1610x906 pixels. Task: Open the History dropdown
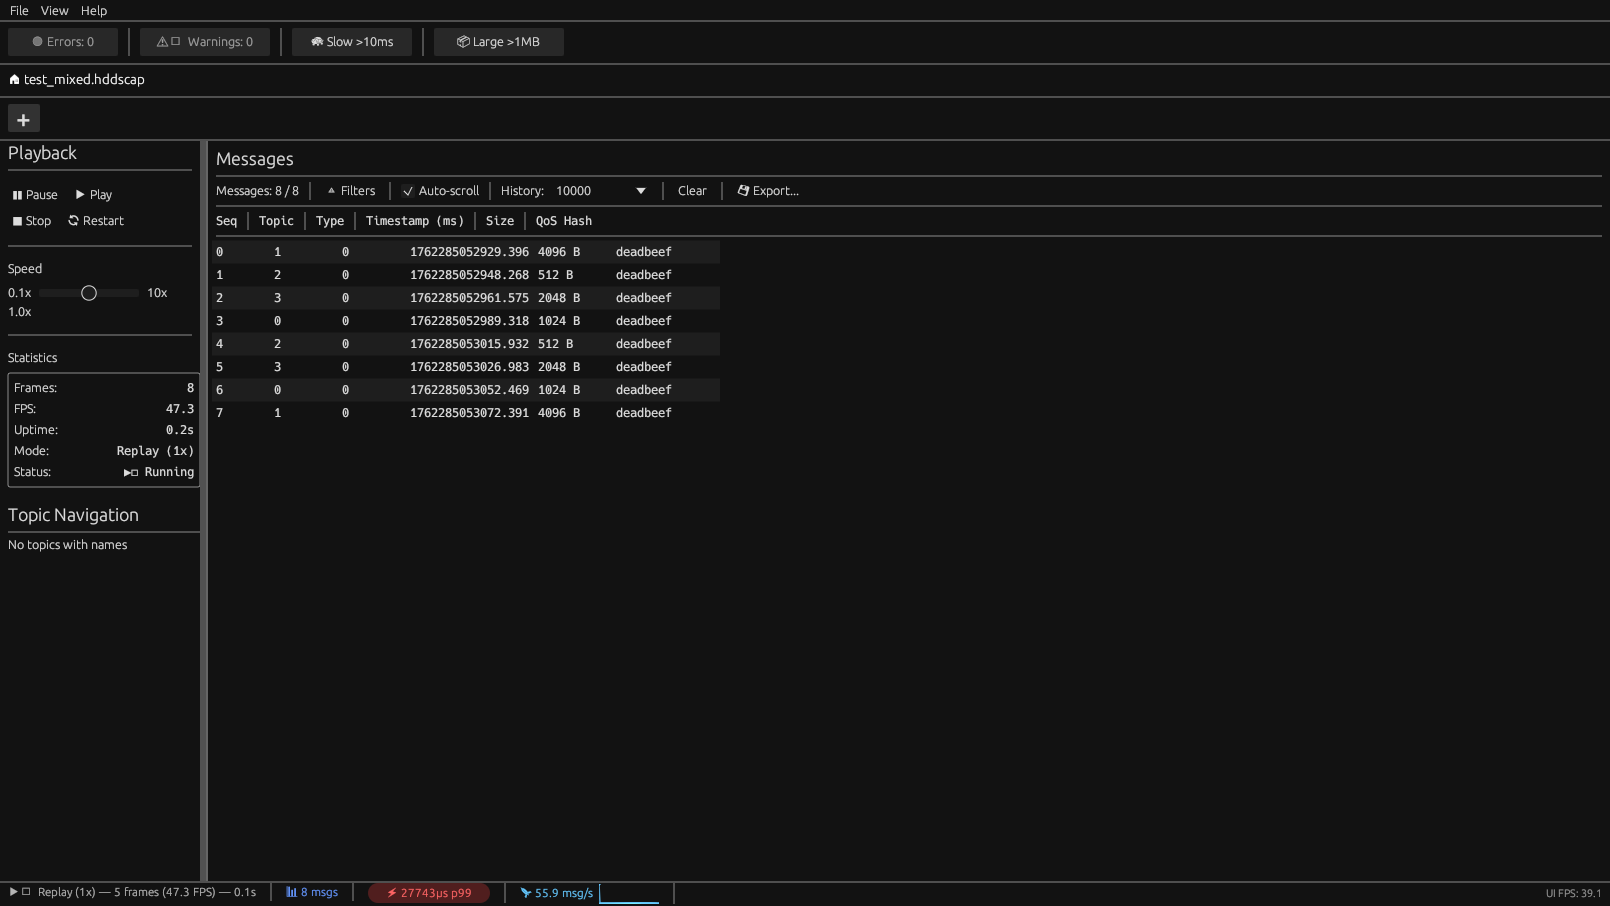(640, 190)
